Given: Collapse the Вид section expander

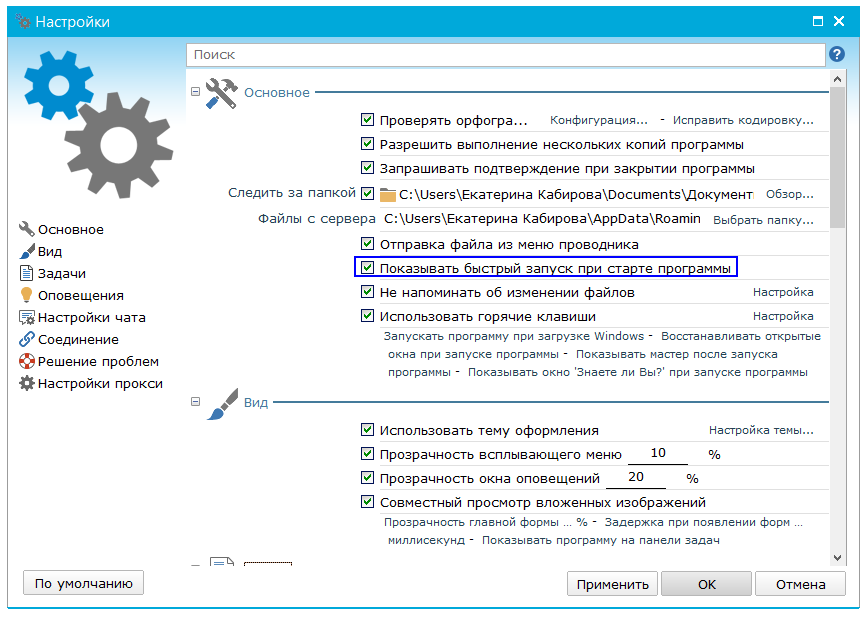Looking at the screenshot, I should (x=196, y=403).
